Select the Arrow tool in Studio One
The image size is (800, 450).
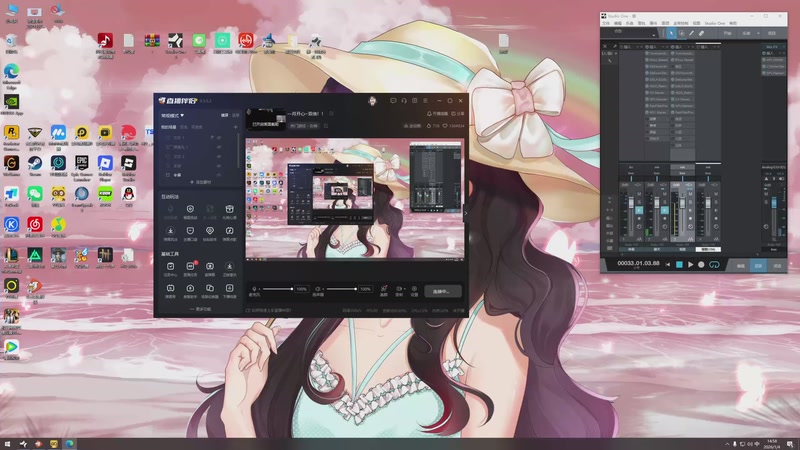(x=671, y=33)
